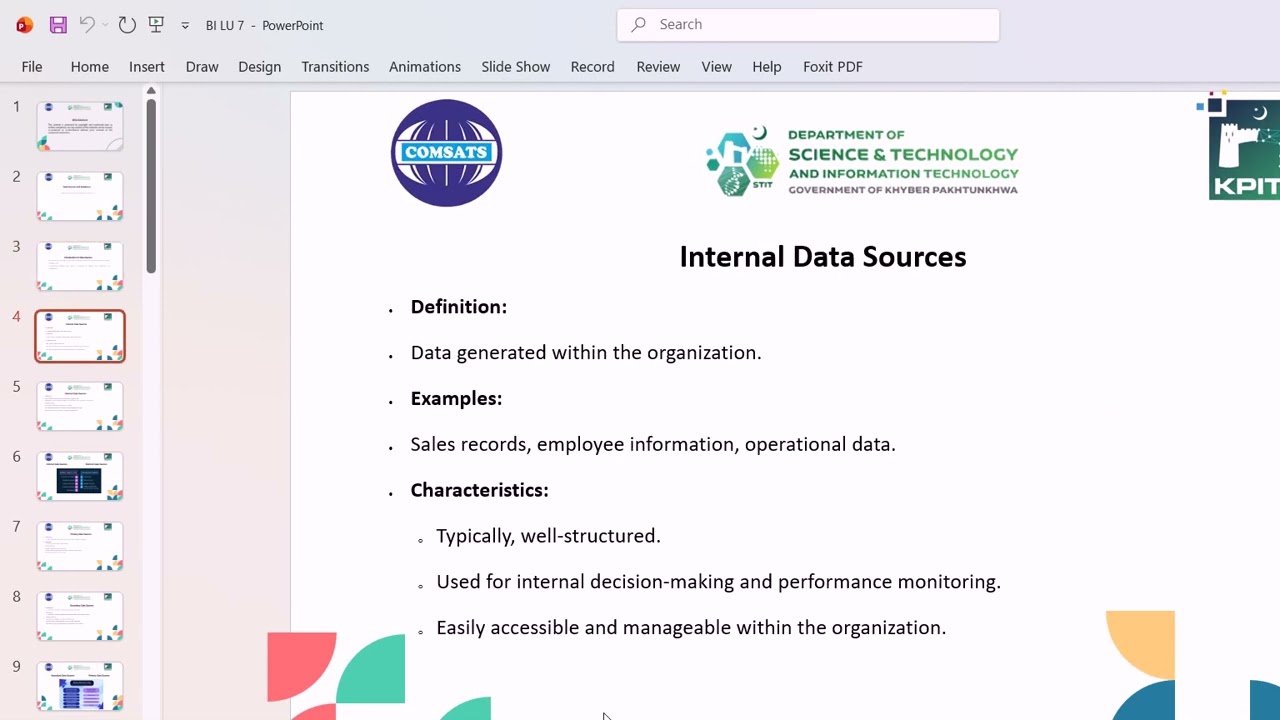
Task: Switch to the Record tab
Action: click(x=593, y=66)
